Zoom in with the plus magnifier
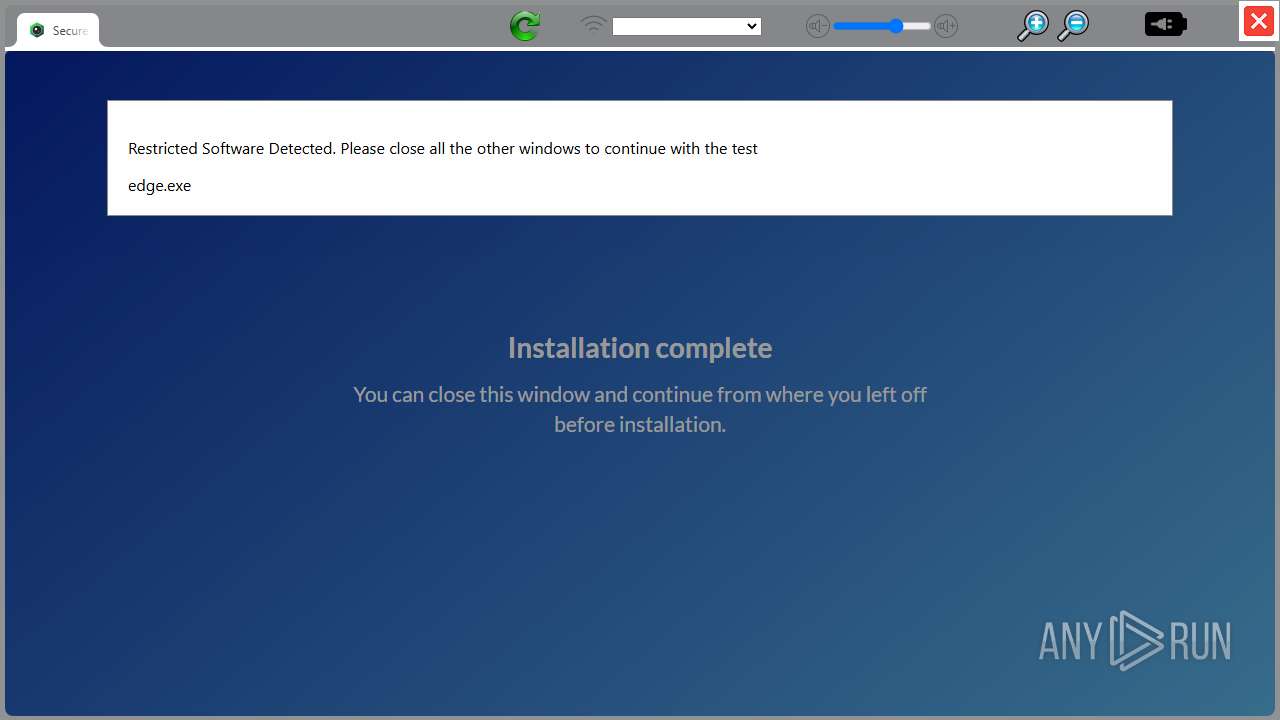This screenshot has width=1280, height=720. point(1032,27)
